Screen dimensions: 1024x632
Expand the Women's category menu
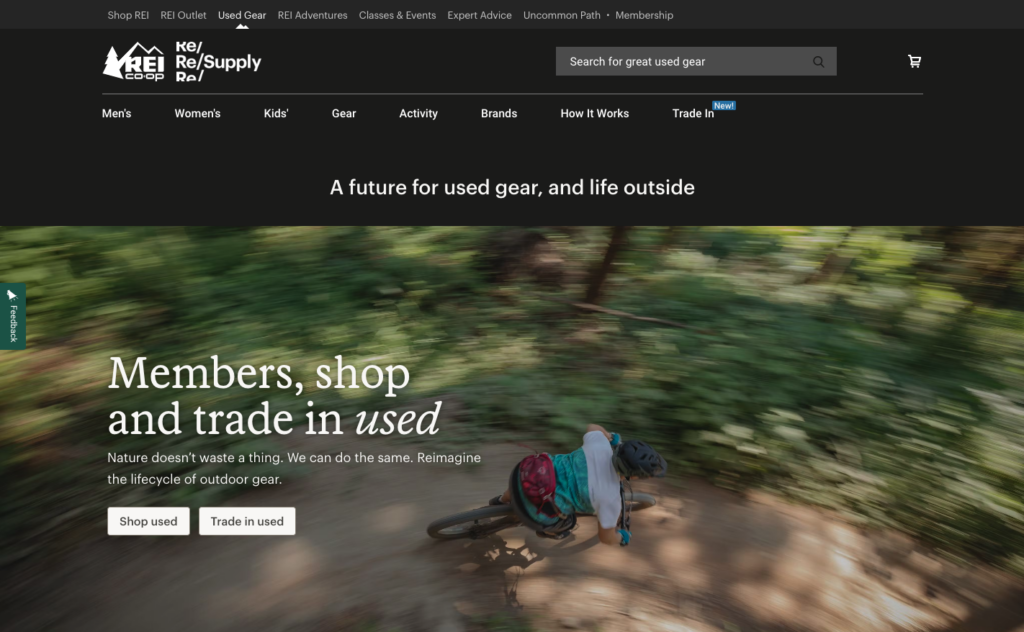197,114
